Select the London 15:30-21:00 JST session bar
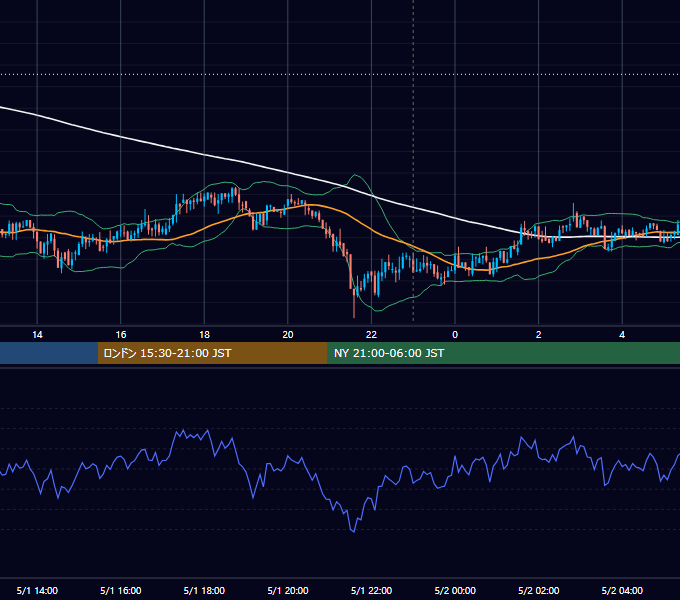 (x=212, y=353)
